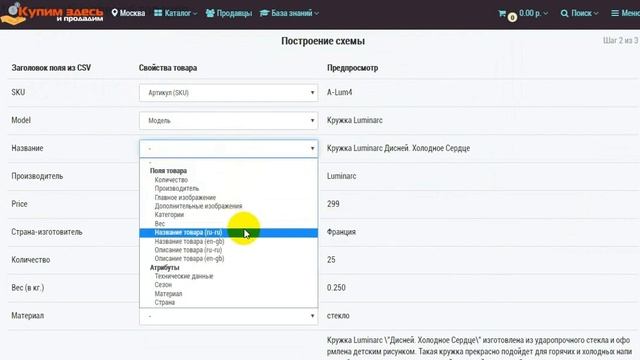Open the hamburger Меню
Screen dimensions: 640x360
point(625,13)
